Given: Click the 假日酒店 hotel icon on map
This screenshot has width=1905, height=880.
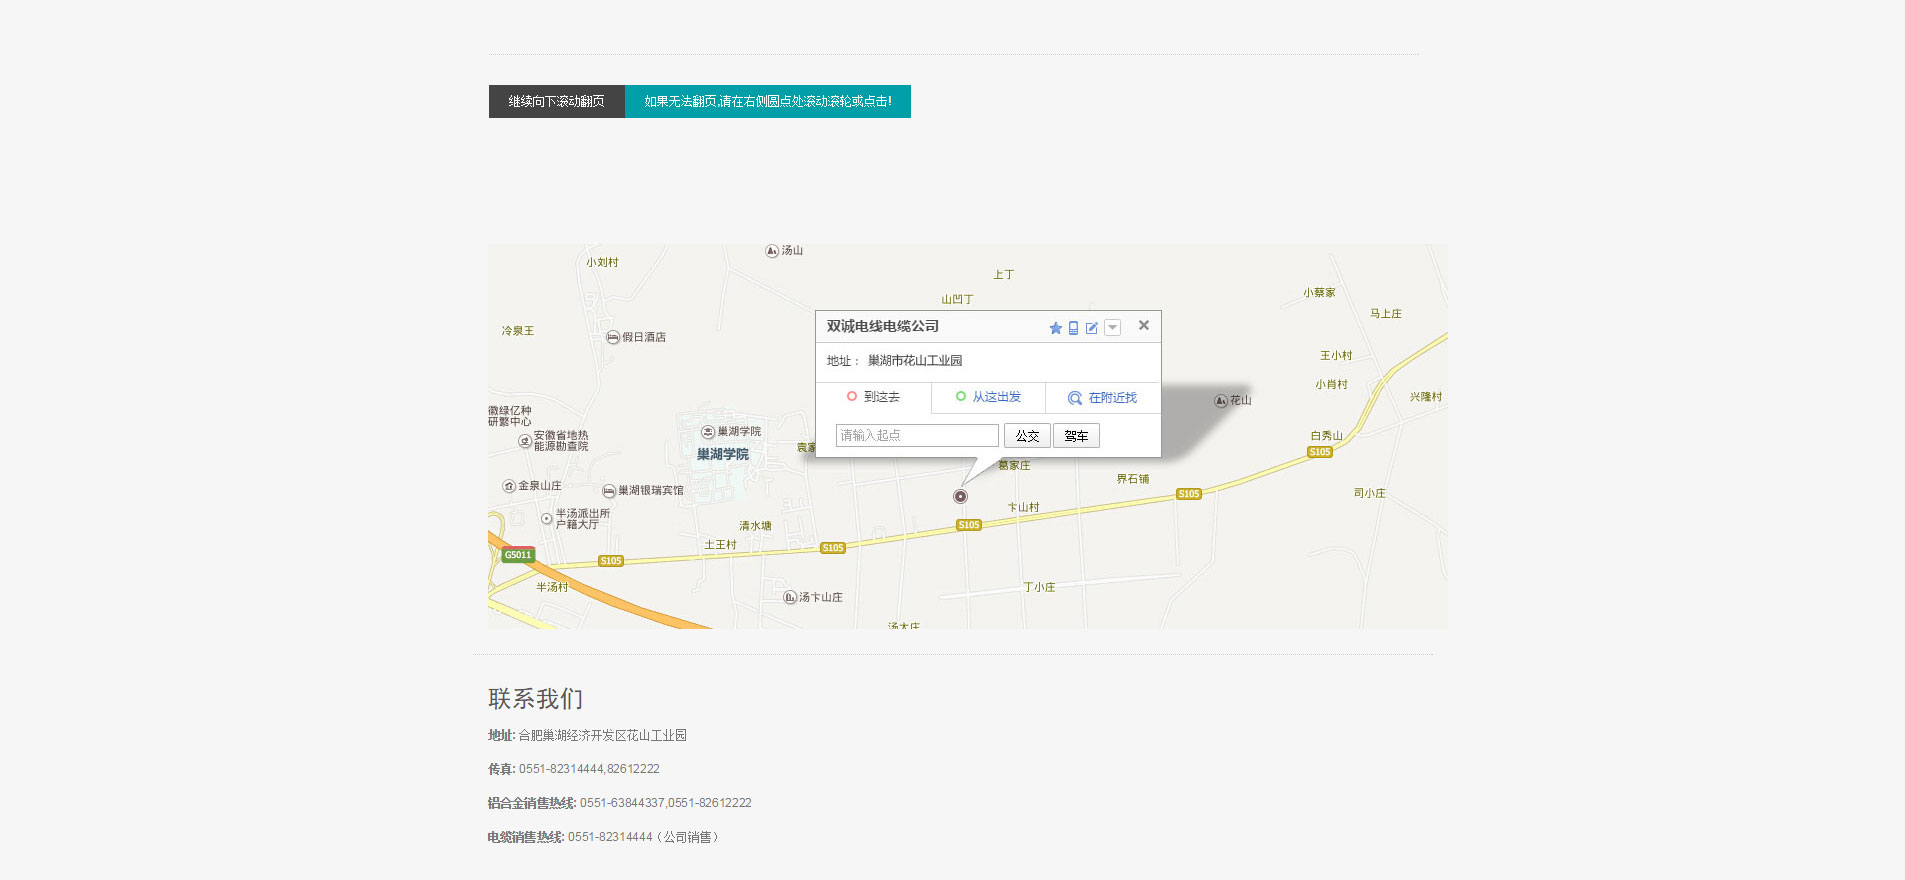Looking at the screenshot, I should tap(613, 338).
